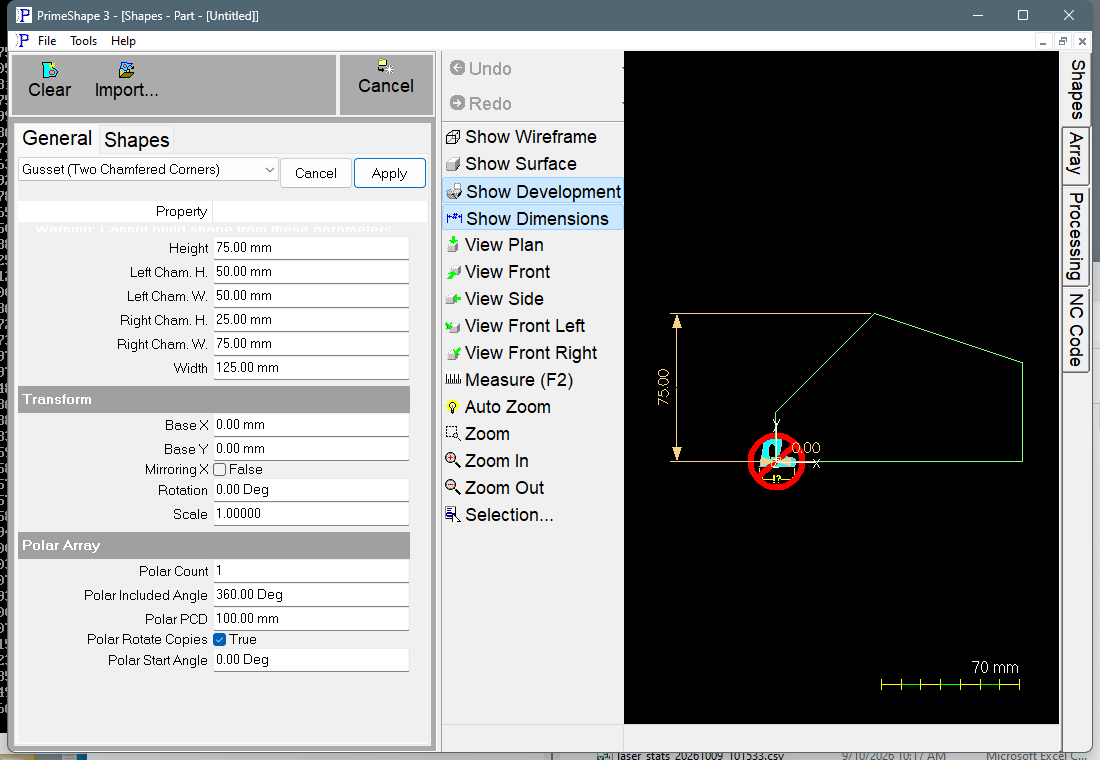
Task: Toggle Show Development option
Action: click(533, 191)
